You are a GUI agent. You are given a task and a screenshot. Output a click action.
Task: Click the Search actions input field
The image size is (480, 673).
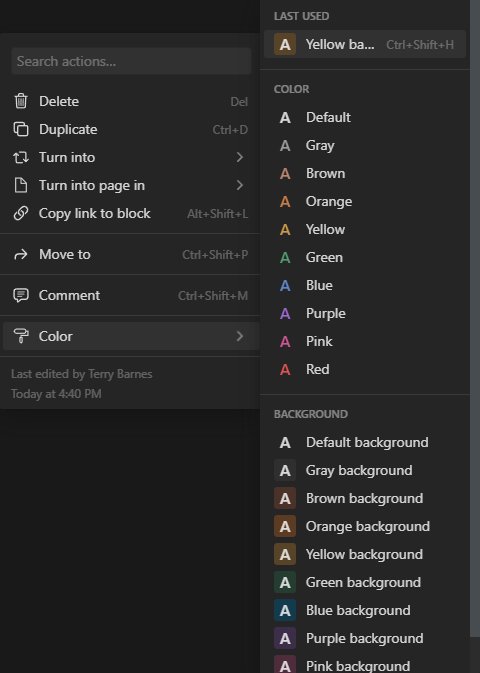131,61
